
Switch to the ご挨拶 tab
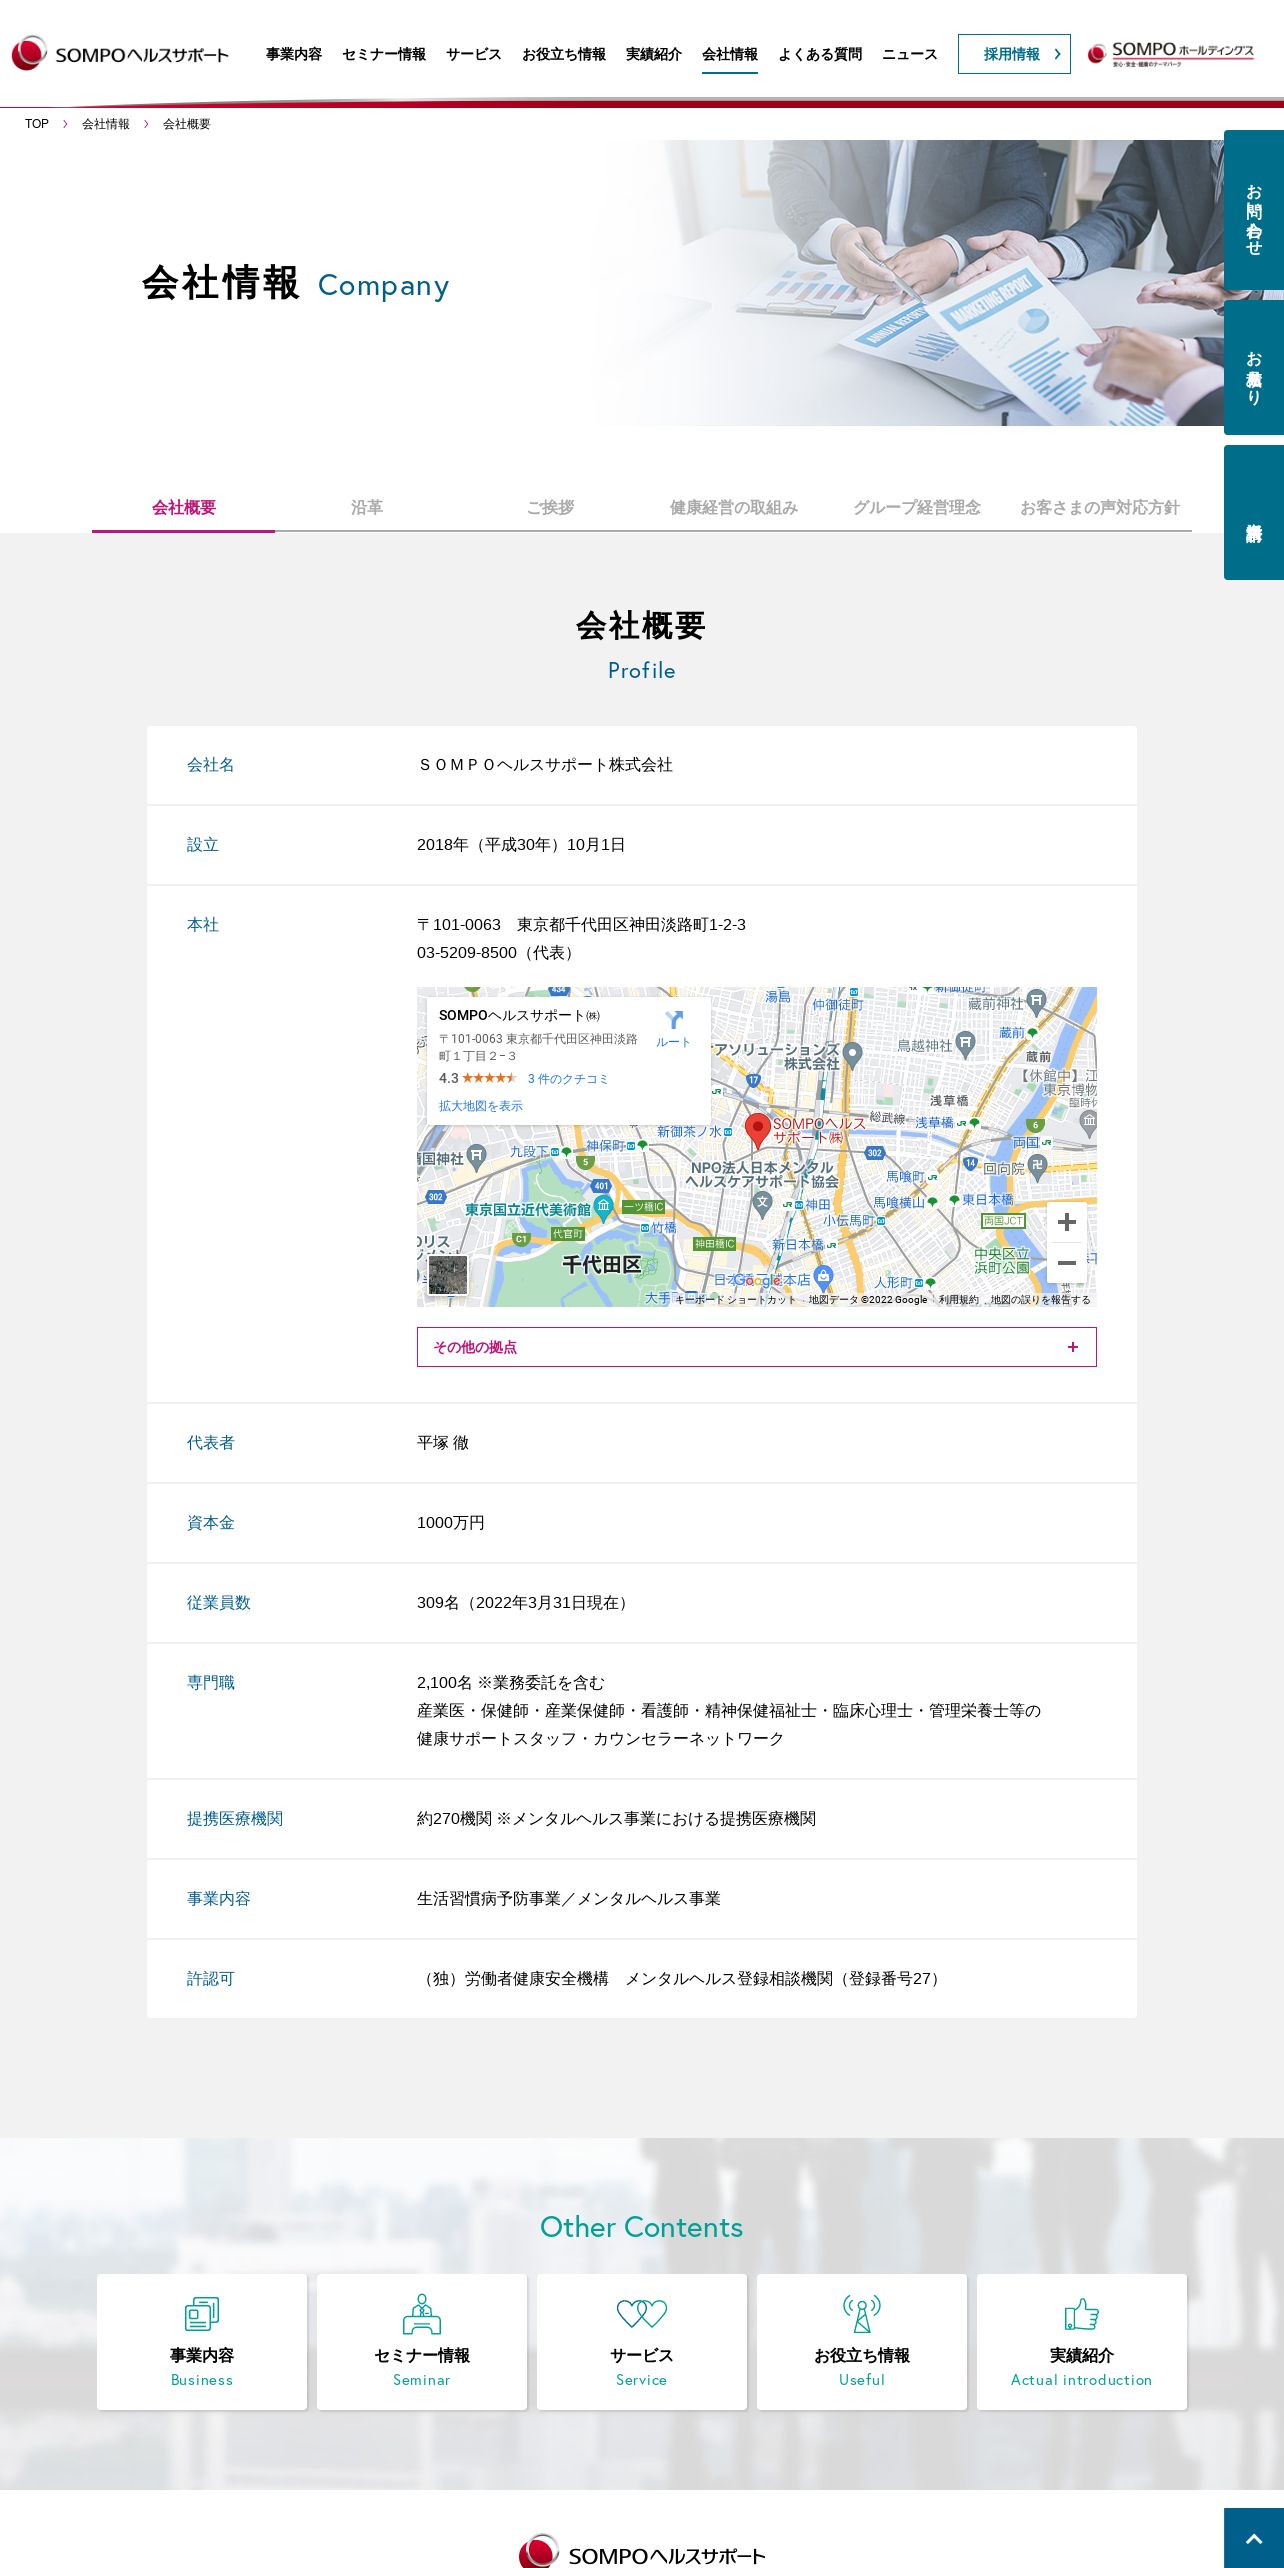pyautogui.click(x=550, y=508)
